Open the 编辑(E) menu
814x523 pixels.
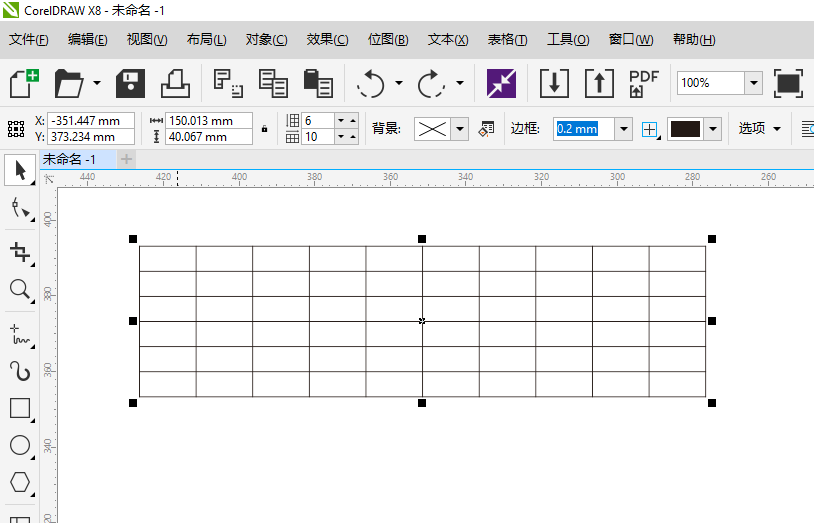tap(87, 39)
